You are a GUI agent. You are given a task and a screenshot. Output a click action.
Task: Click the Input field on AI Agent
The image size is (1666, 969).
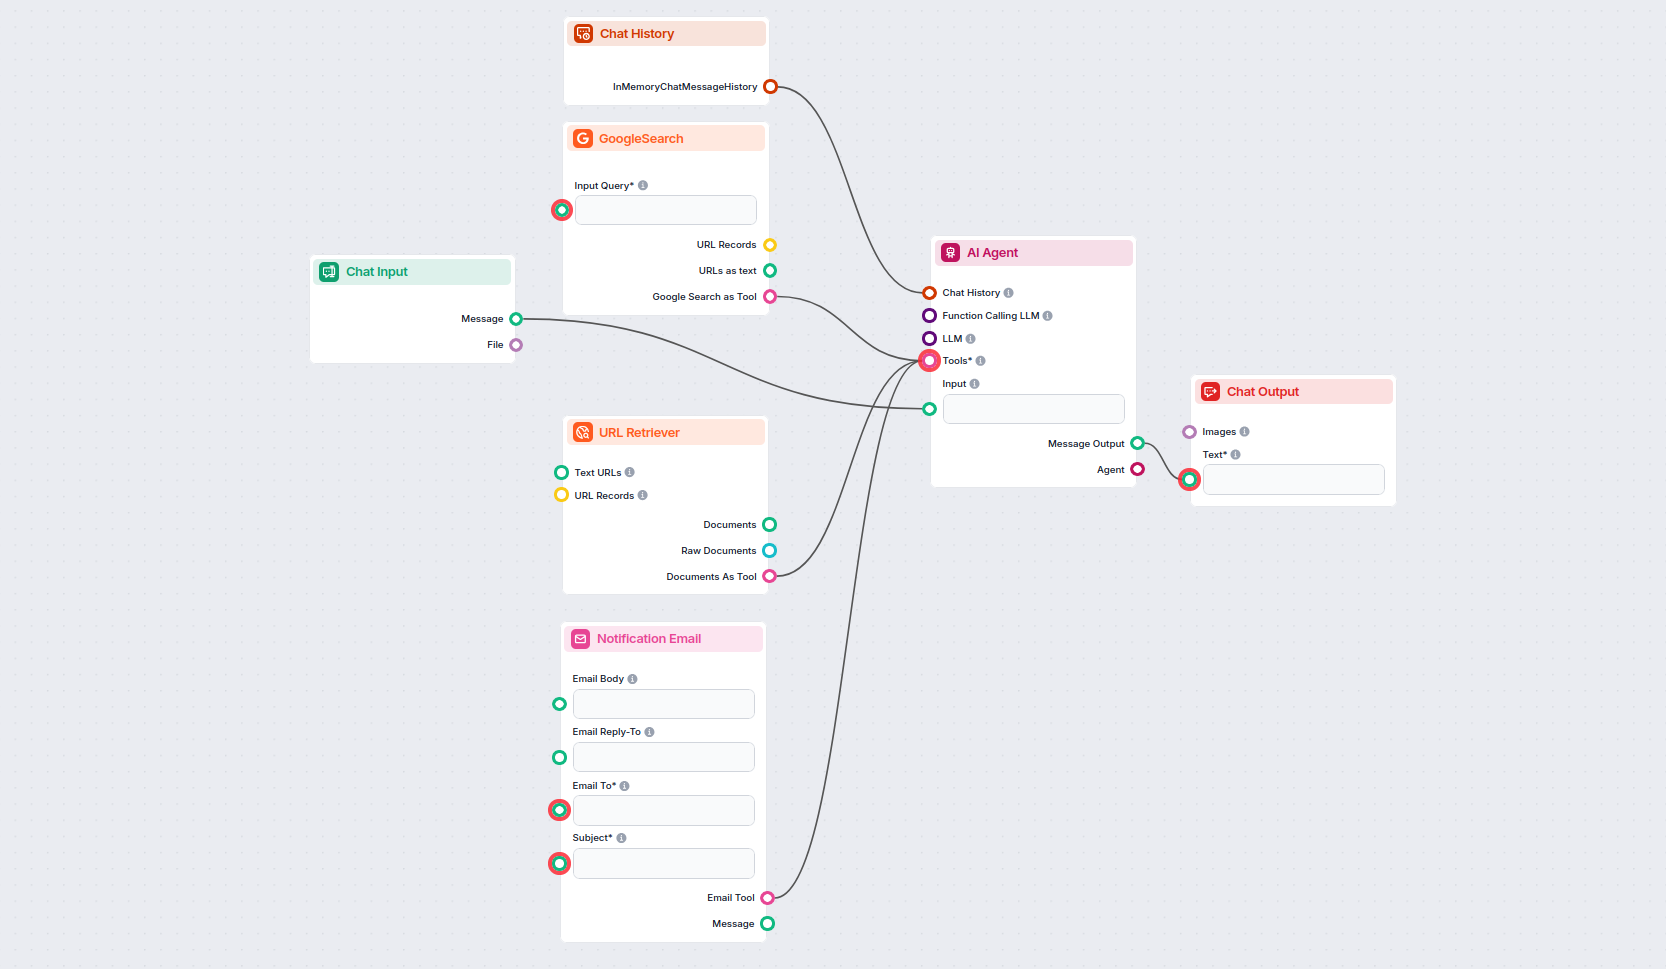[1033, 408]
